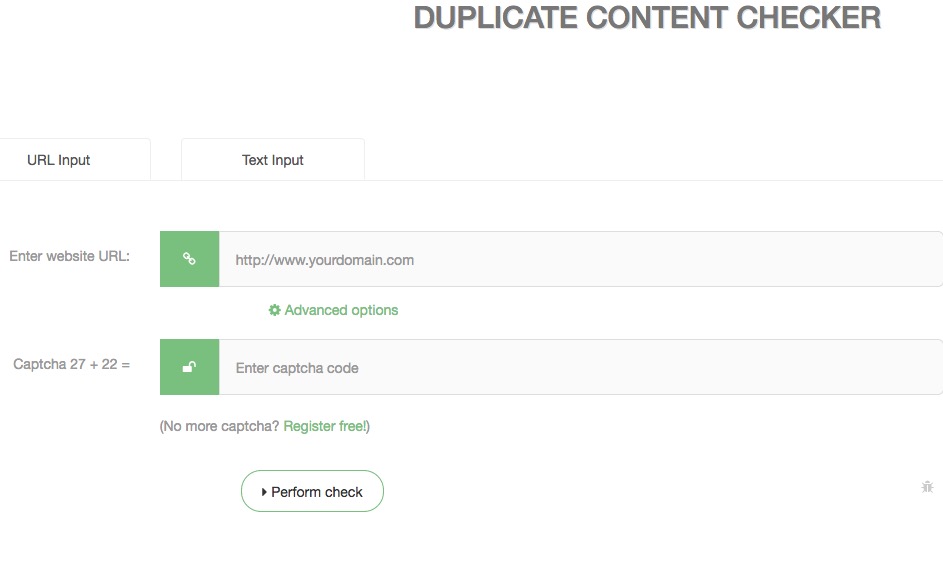Screen dimensions: 943x561
Task: Click the 'Perform check' text label
Action: tap(317, 492)
